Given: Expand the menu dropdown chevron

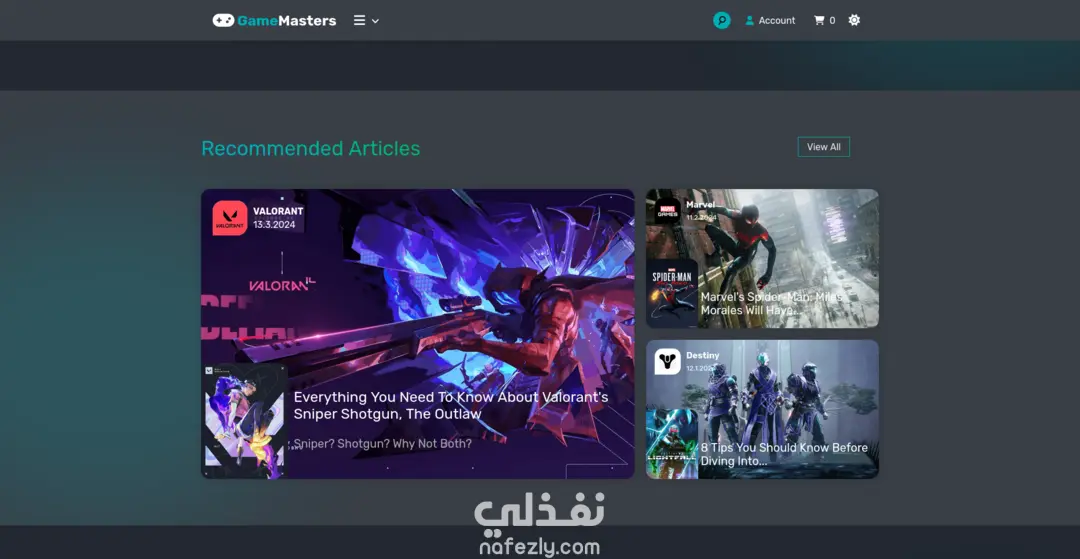Looking at the screenshot, I should click(x=375, y=21).
